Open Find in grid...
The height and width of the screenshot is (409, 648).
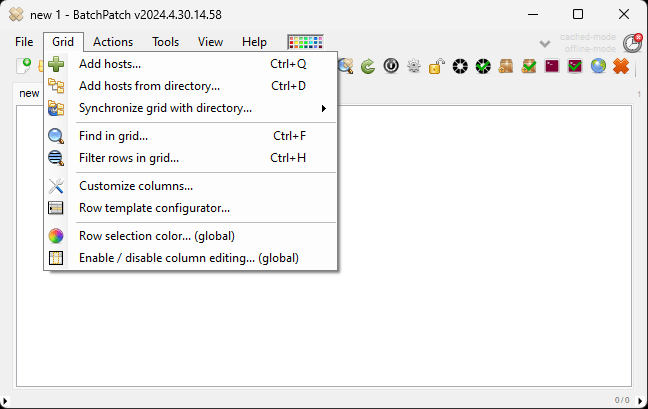(191, 136)
